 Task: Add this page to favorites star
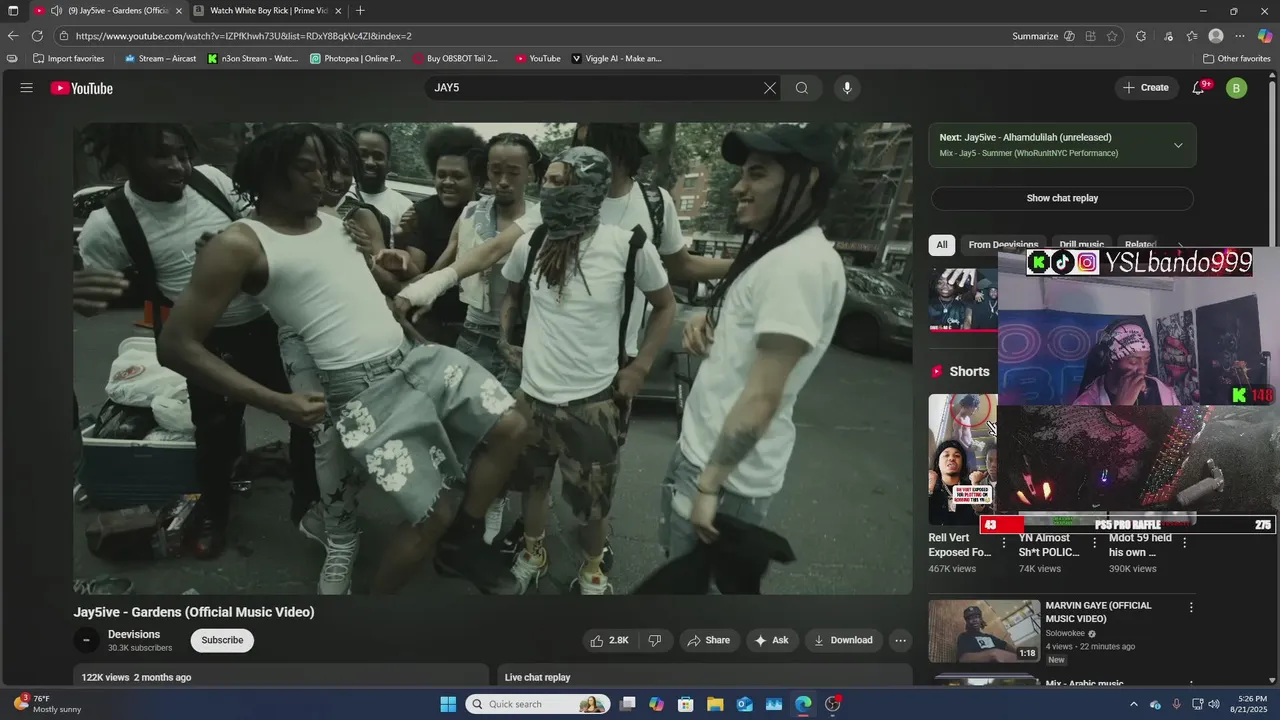tap(1112, 36)
